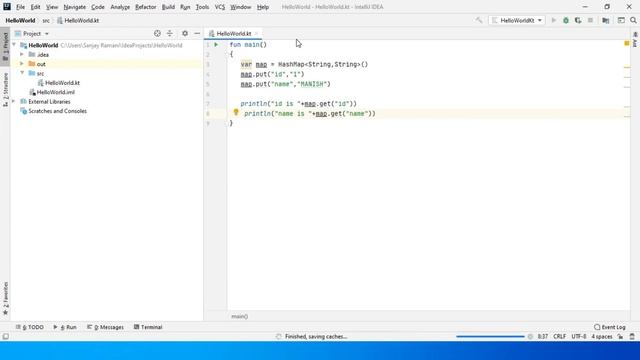Click the tool windows quick access icon in status bar
The image size is (640, 360).
5,336
